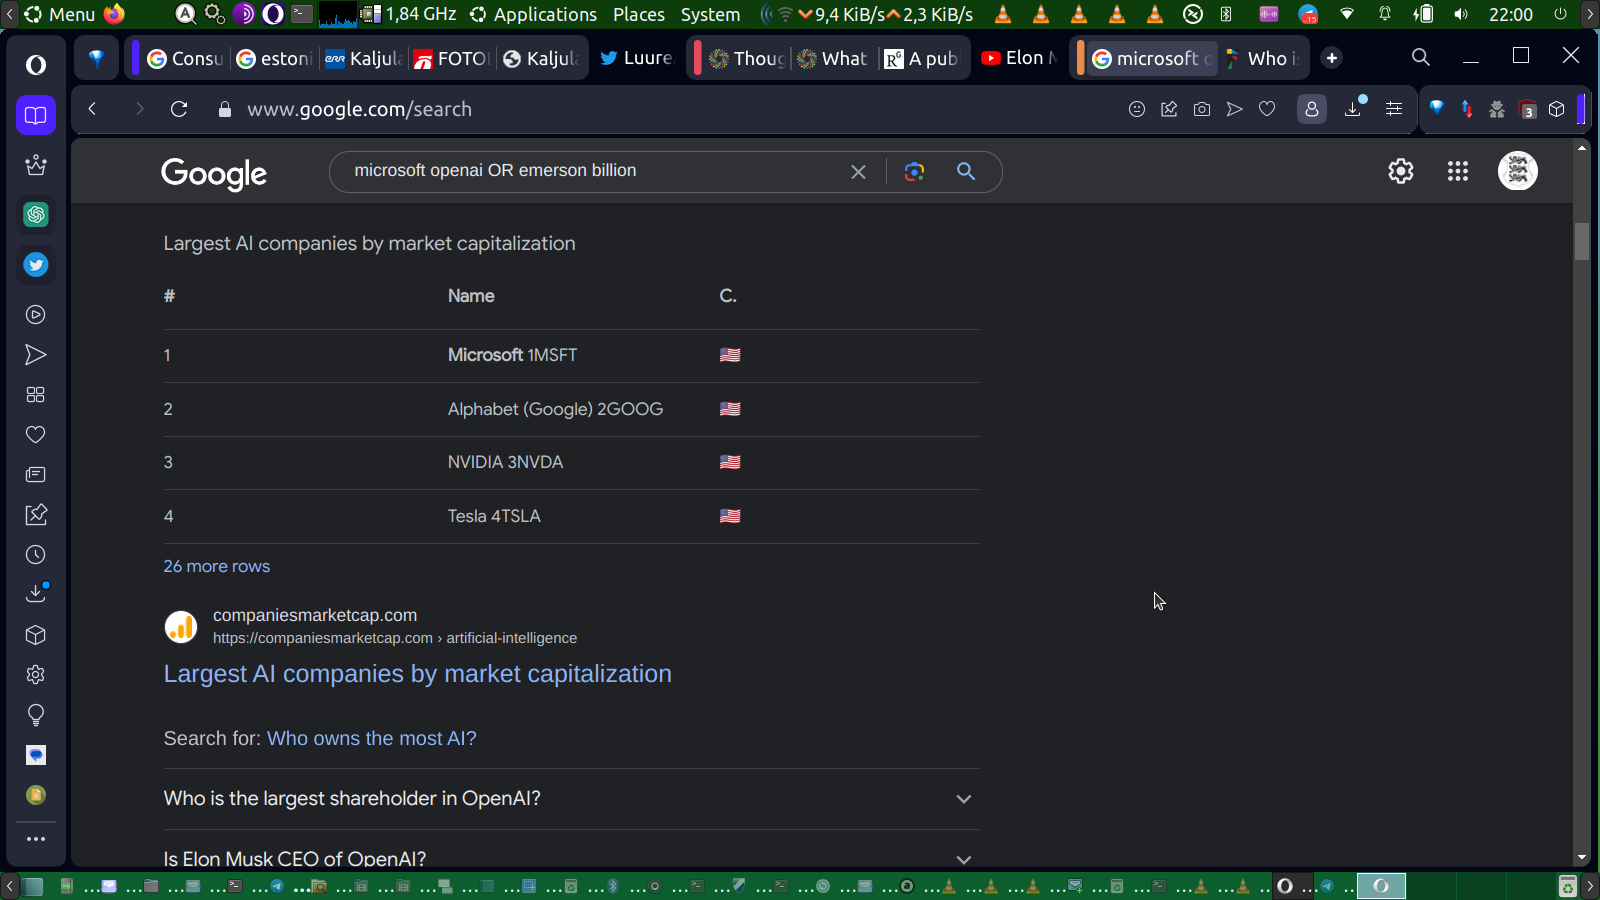
Task: Open Google quick settings gear
Action: pos(1401,171)
